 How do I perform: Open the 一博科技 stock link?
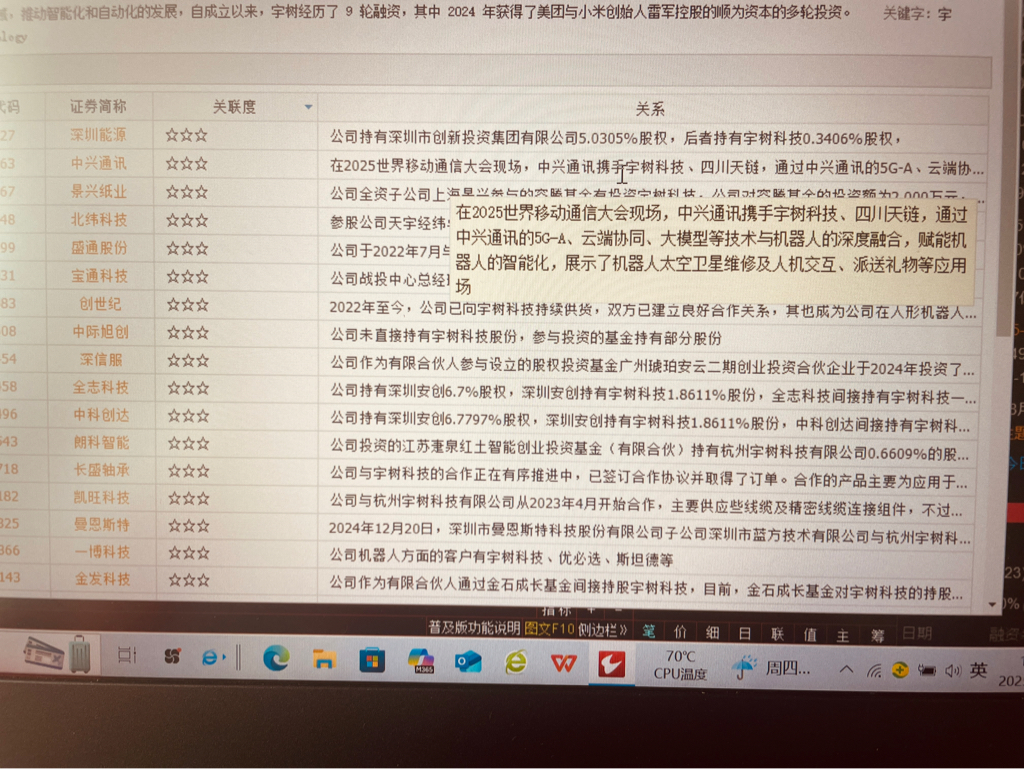tap(102, 552)
